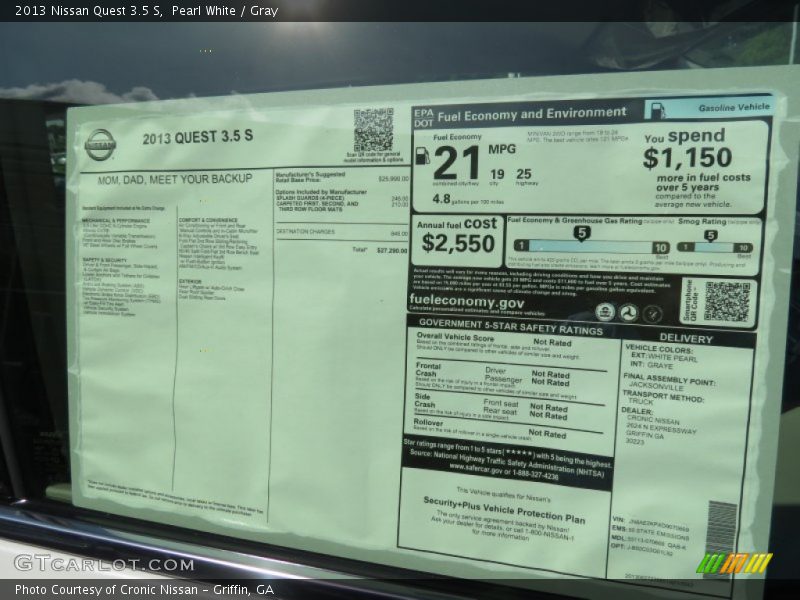Click the 'Frontal Crash' label
Viewport: 800px width, 600px height.
coord(428,369)
